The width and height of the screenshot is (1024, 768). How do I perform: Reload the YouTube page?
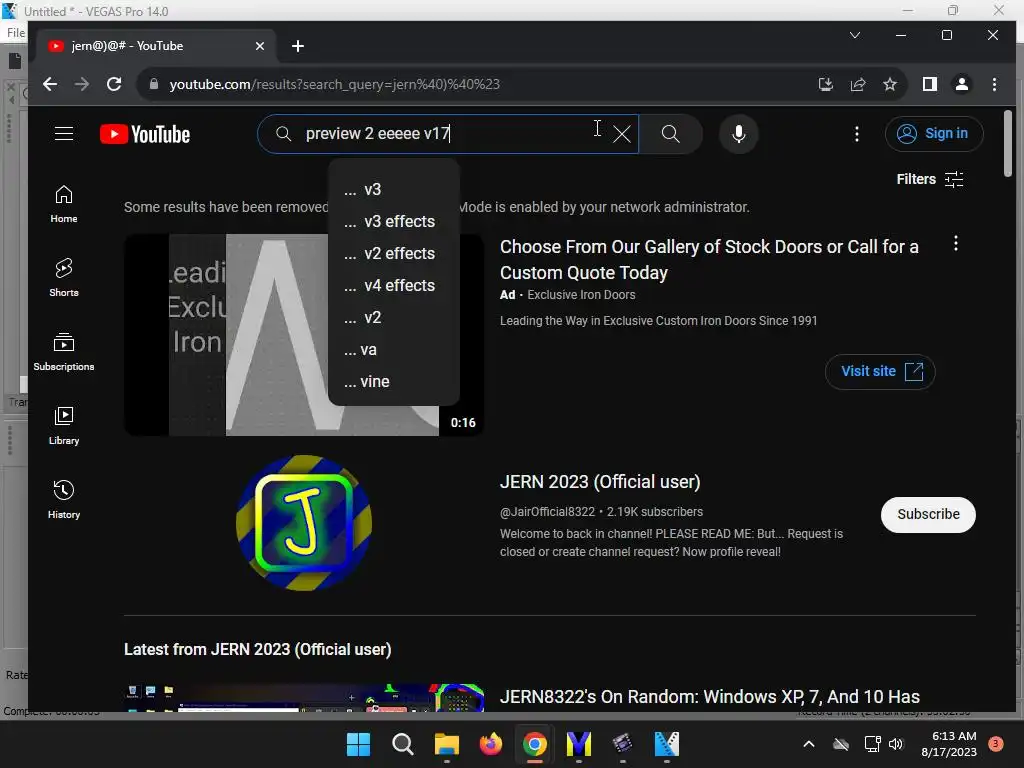coord(114,84)
